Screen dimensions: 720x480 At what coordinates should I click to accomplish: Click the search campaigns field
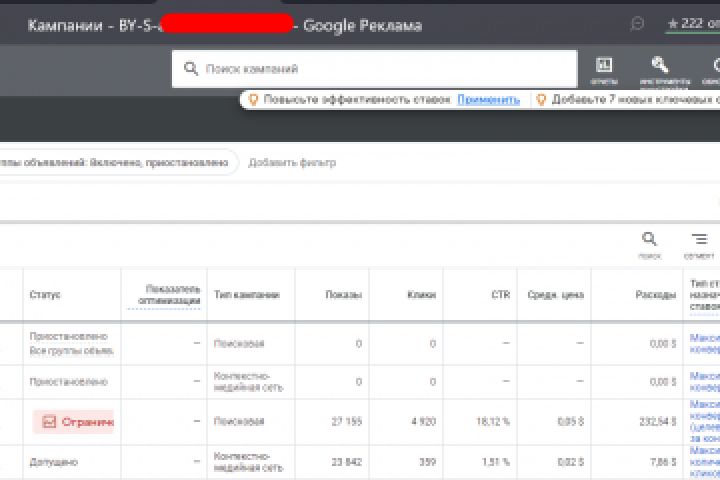(374, 69)
